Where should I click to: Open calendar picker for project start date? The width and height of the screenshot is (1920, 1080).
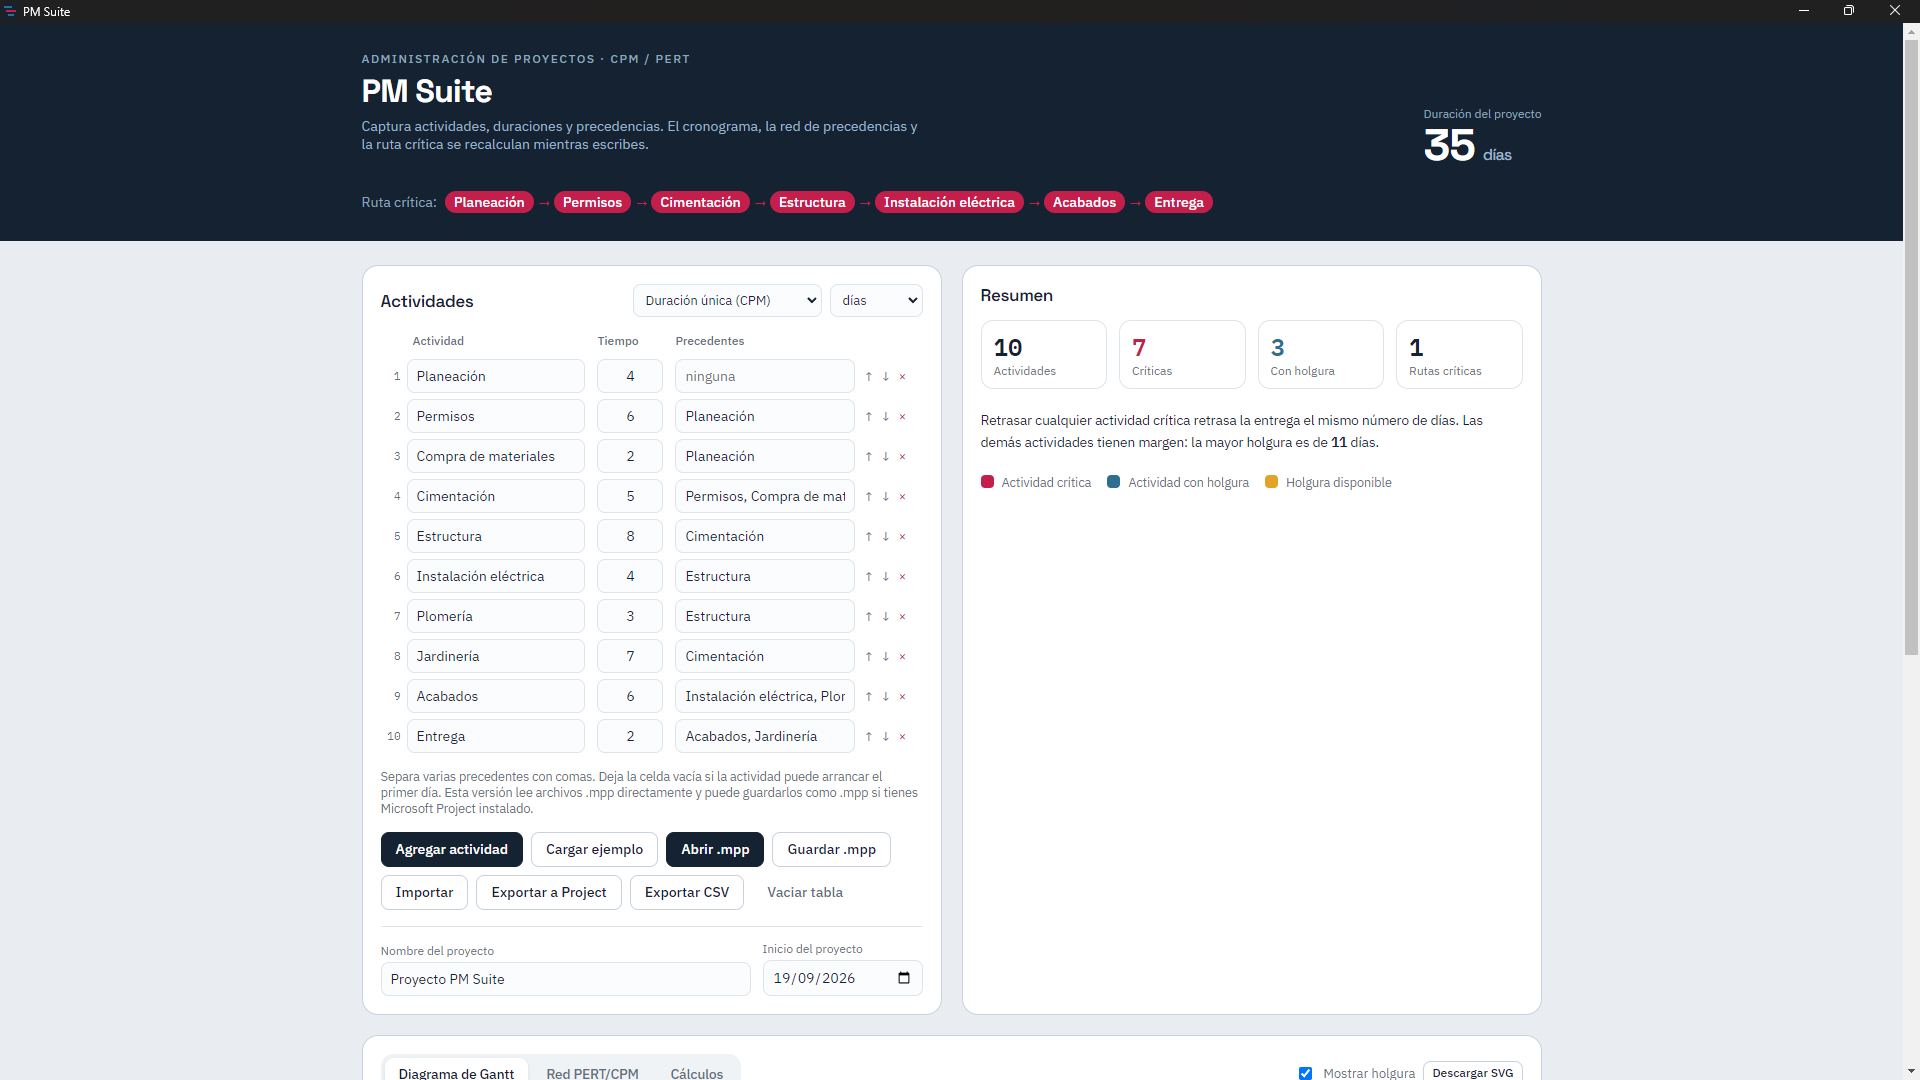904,978
